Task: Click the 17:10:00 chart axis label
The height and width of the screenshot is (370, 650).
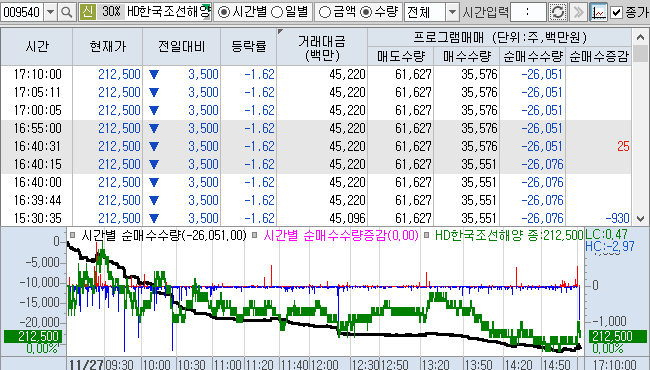Action: pyautogui.click(x=615, y=365)
